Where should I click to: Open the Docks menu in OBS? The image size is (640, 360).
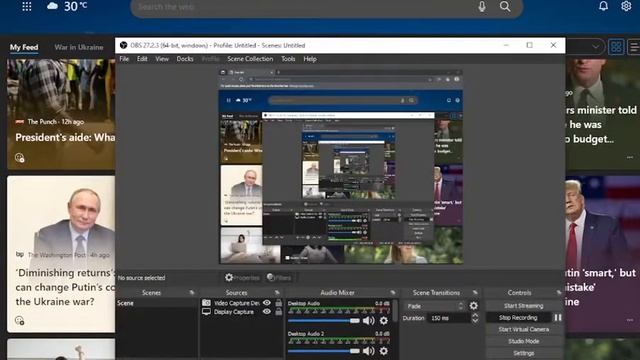(x=185, y=59)
